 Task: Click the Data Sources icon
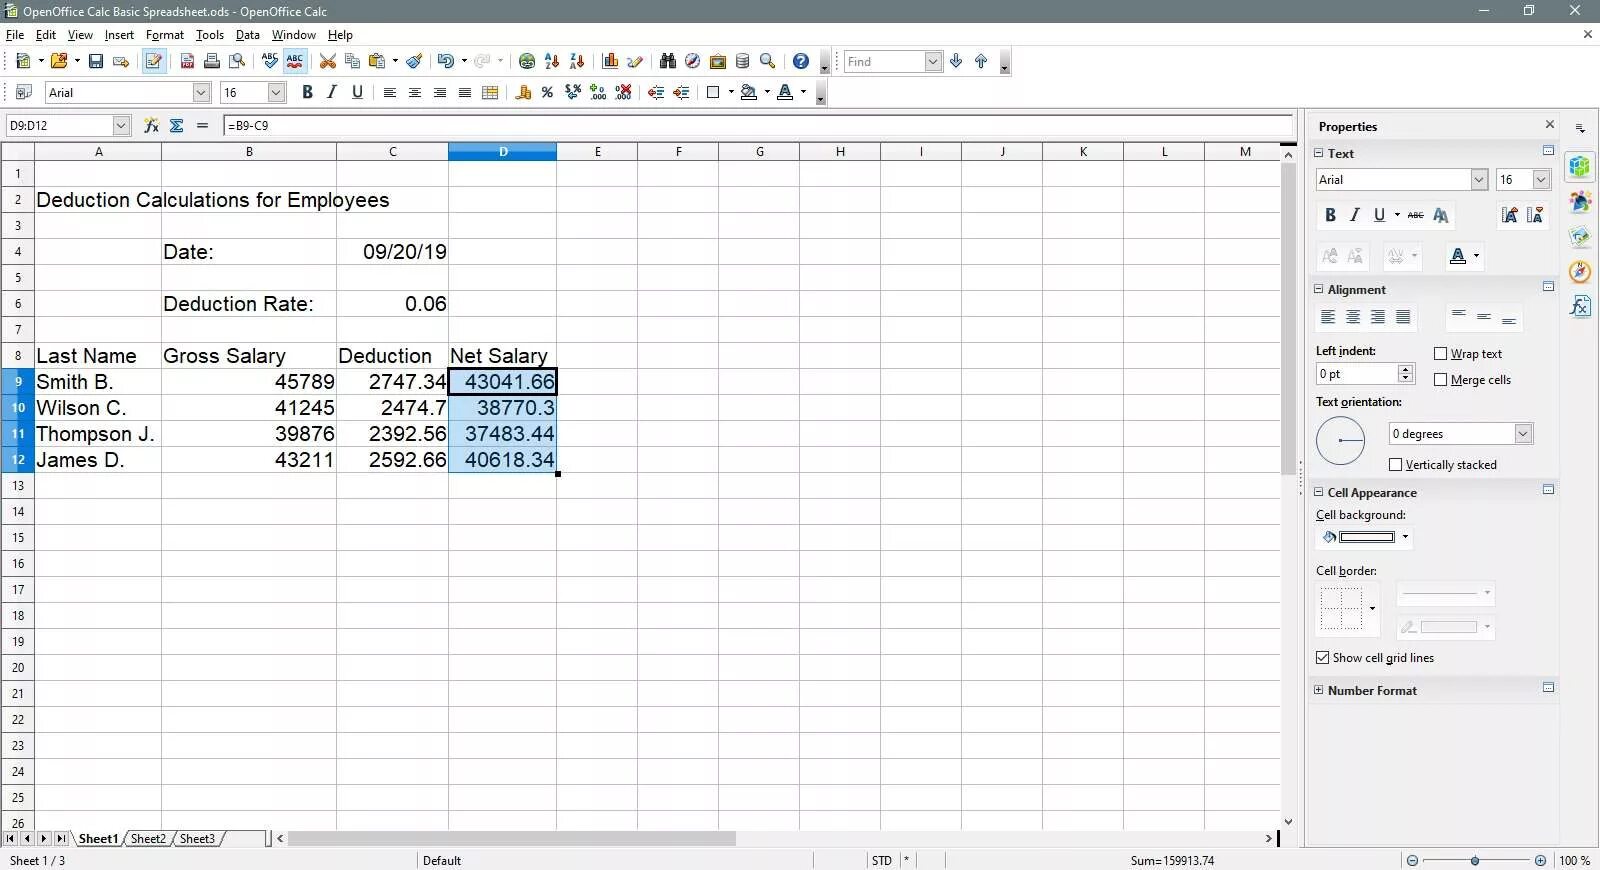742,61
